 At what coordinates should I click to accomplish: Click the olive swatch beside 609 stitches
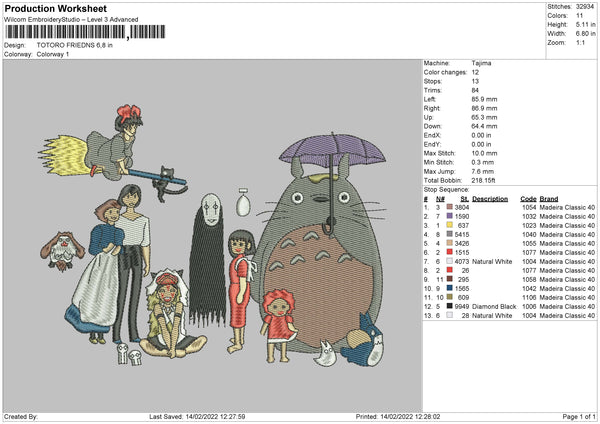click(450, 297)
